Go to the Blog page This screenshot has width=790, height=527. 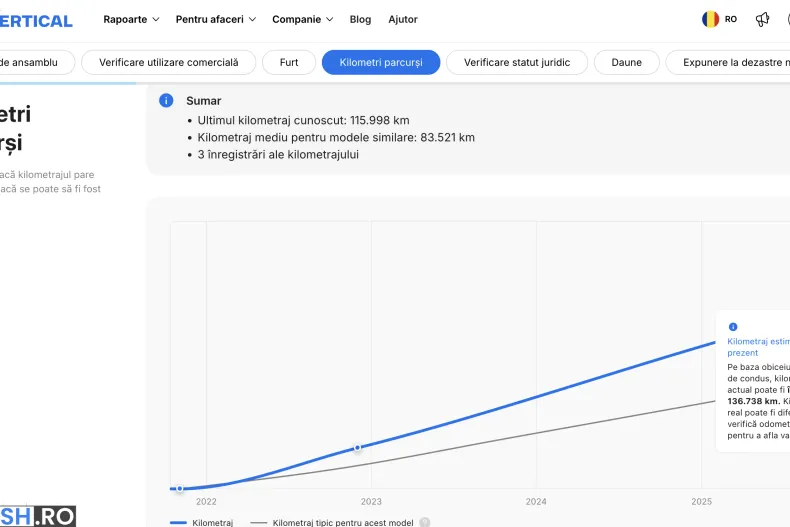pyautogui.click(x=360, y=19)
